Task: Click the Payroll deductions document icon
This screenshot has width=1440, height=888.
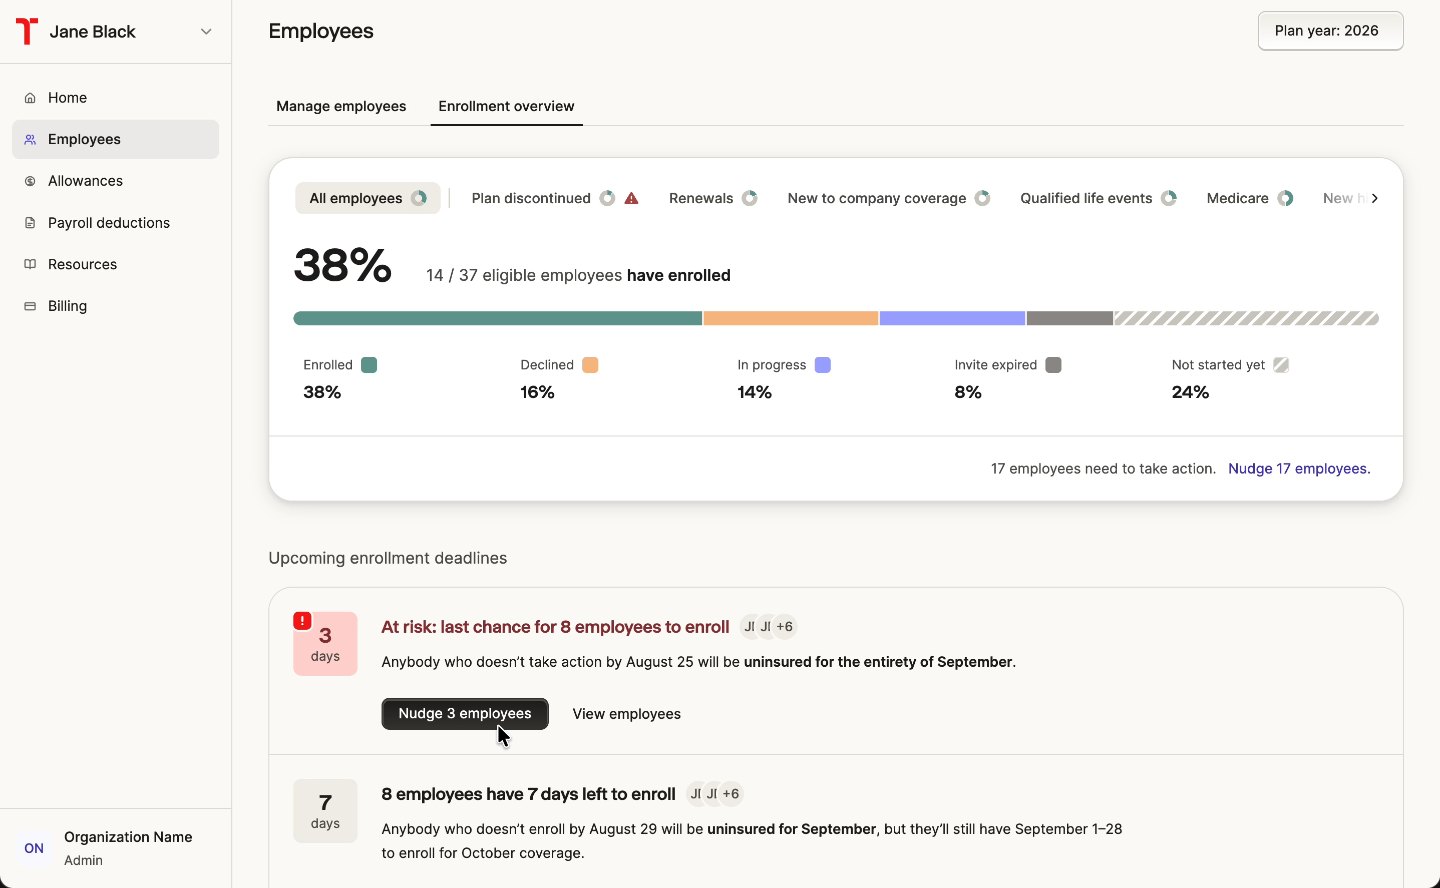Action: 30,223
